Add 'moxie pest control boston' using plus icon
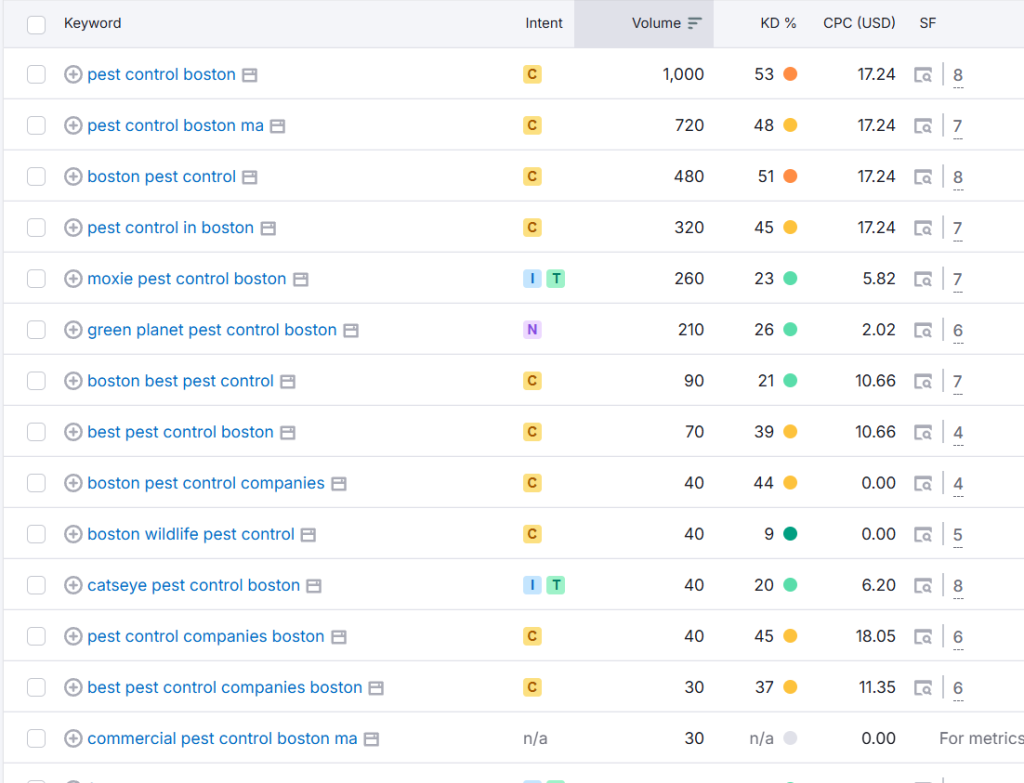 click(x=73, y=279)
